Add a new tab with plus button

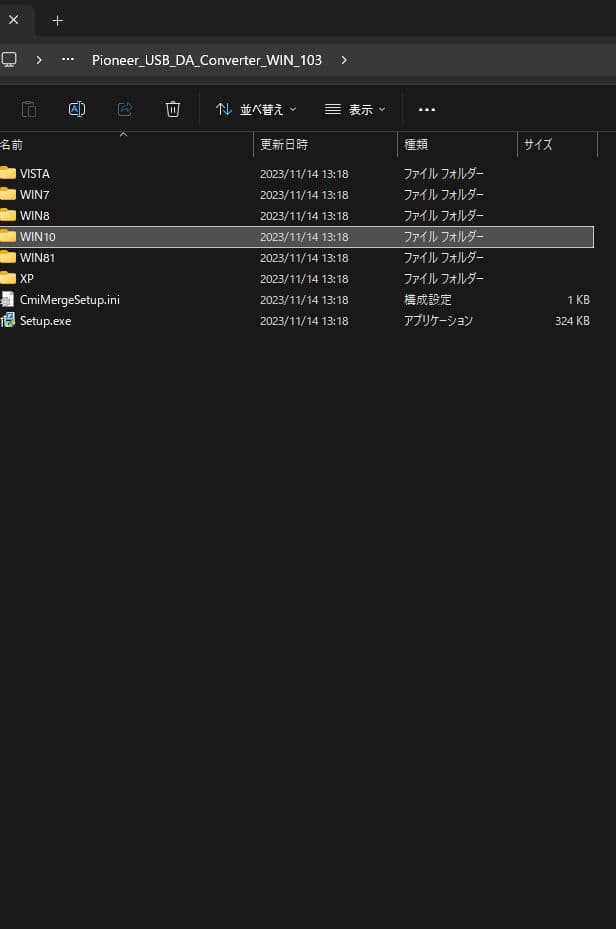coord(57,20)
